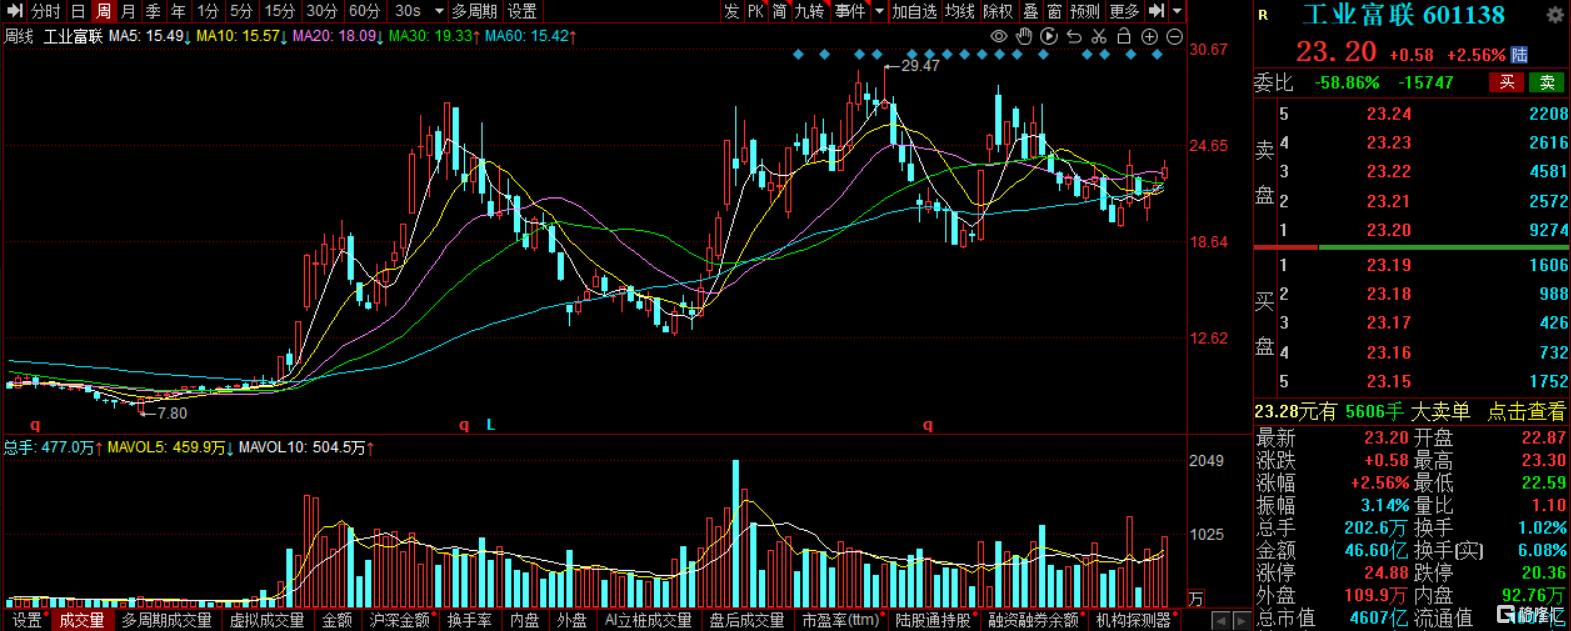Select the 30分 period
This screenshot has width=1571, height=631.
(321, 11)
